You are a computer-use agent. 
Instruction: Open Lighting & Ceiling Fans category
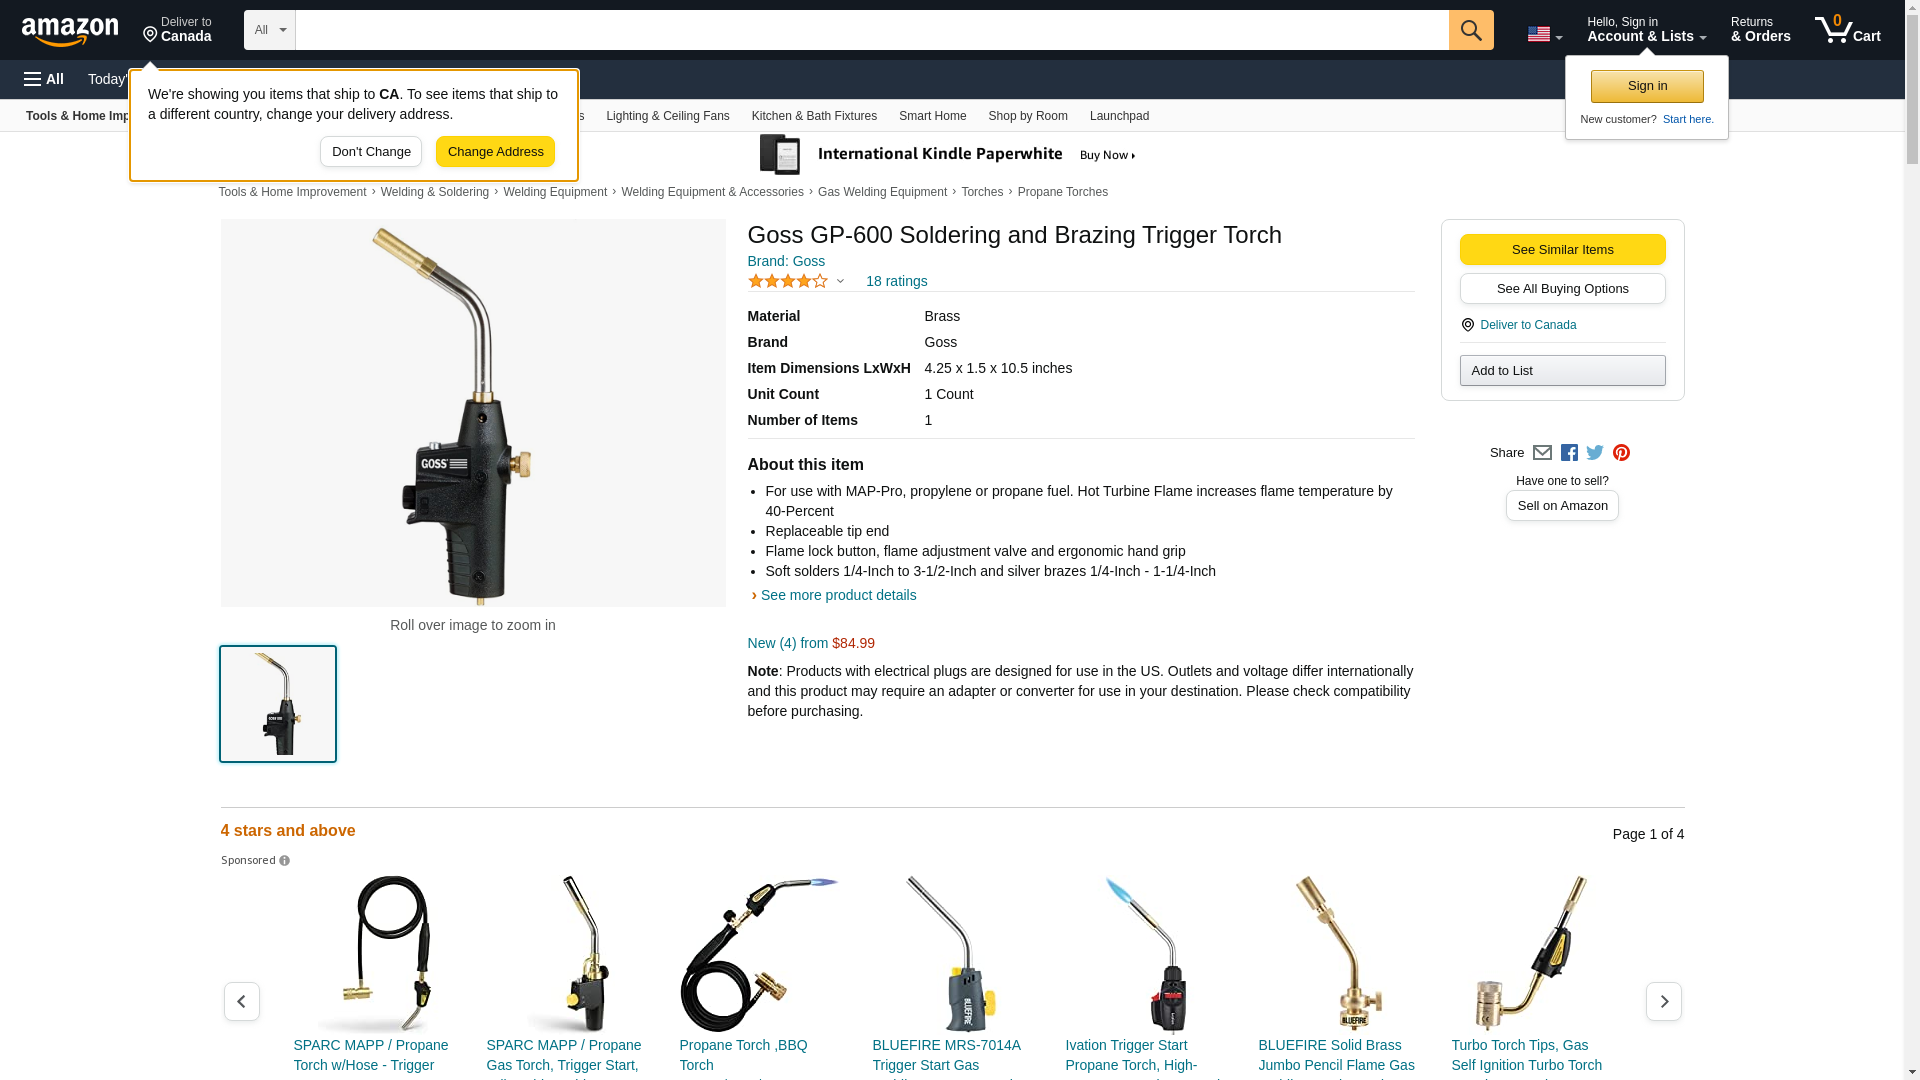(x=667, y=116)
